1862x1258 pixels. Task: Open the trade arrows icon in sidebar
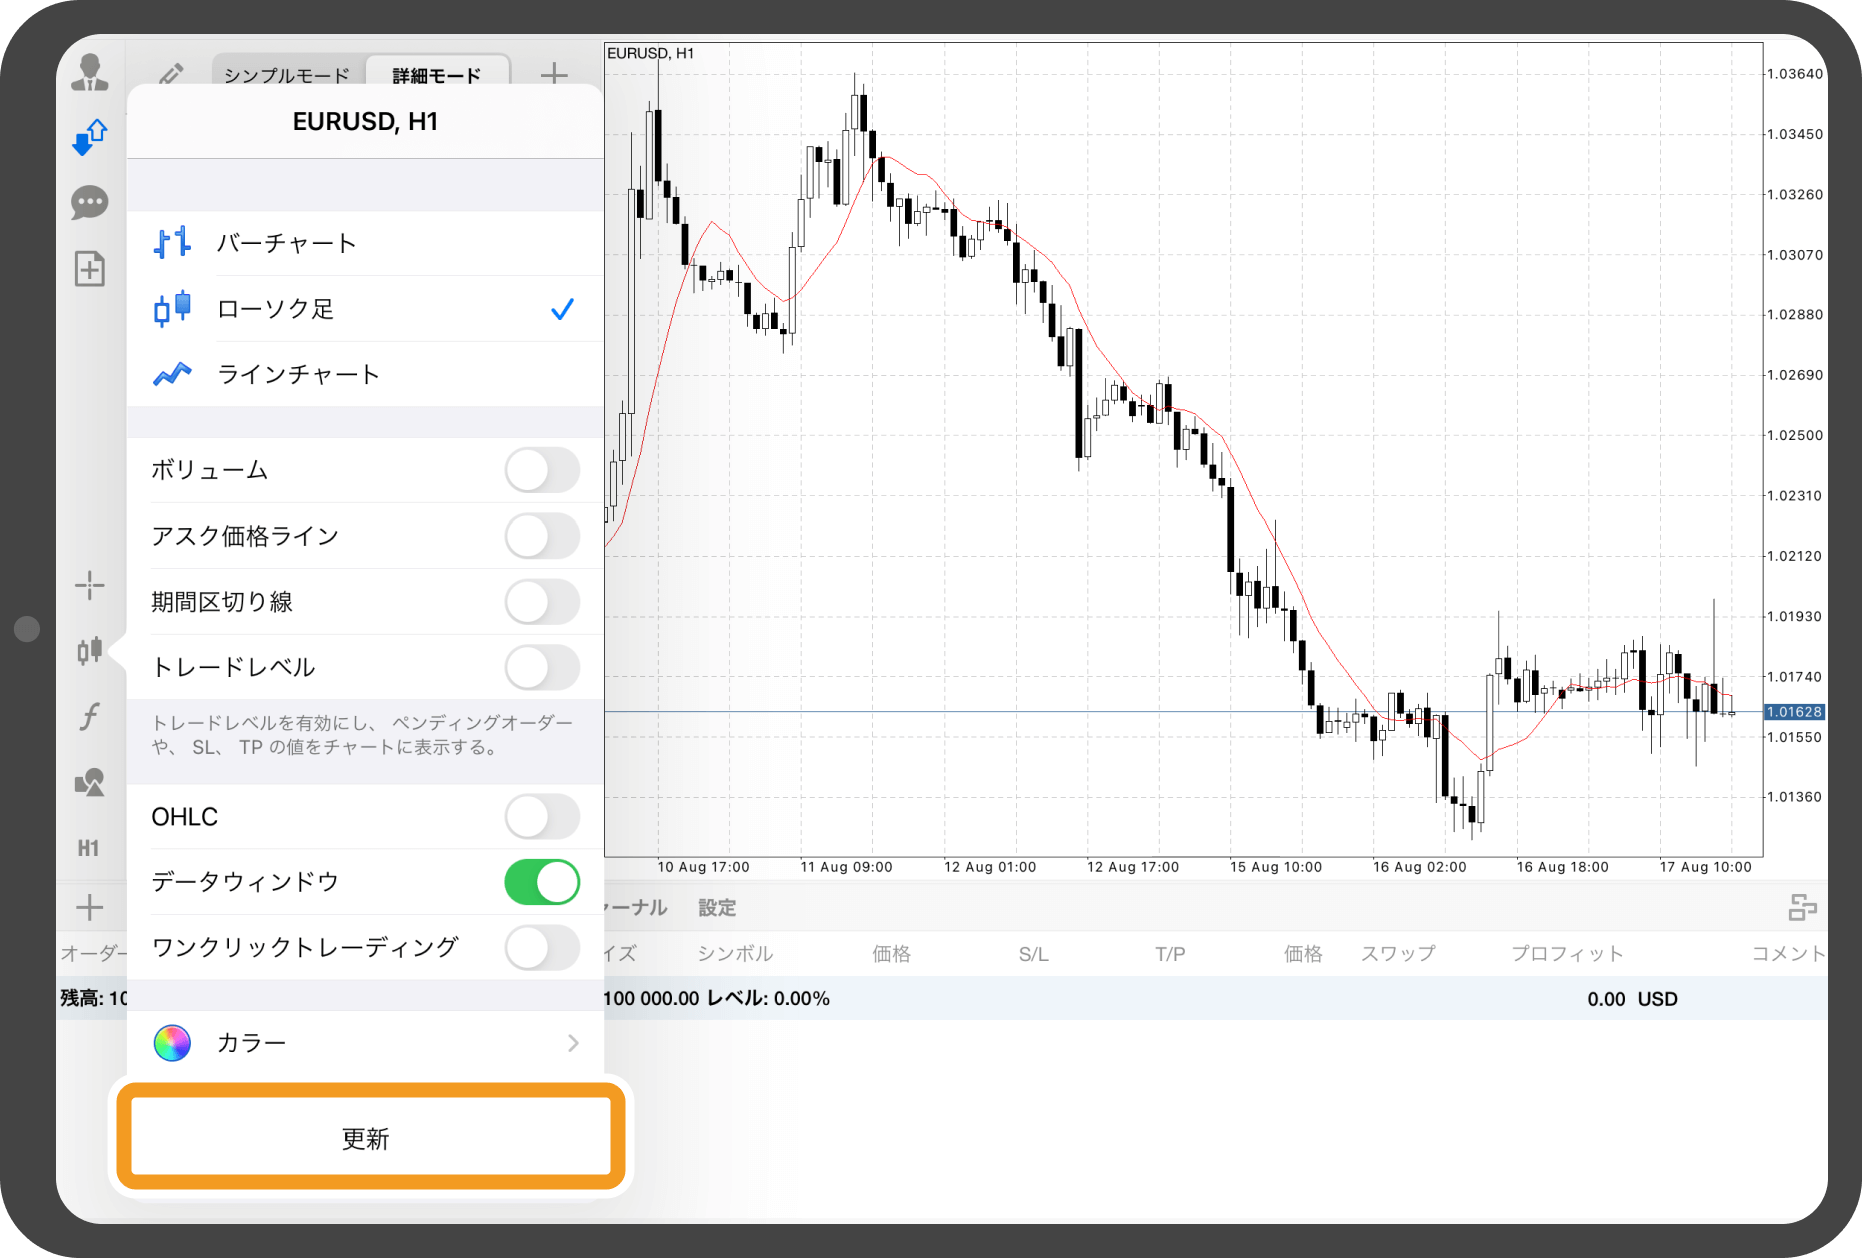89,137
